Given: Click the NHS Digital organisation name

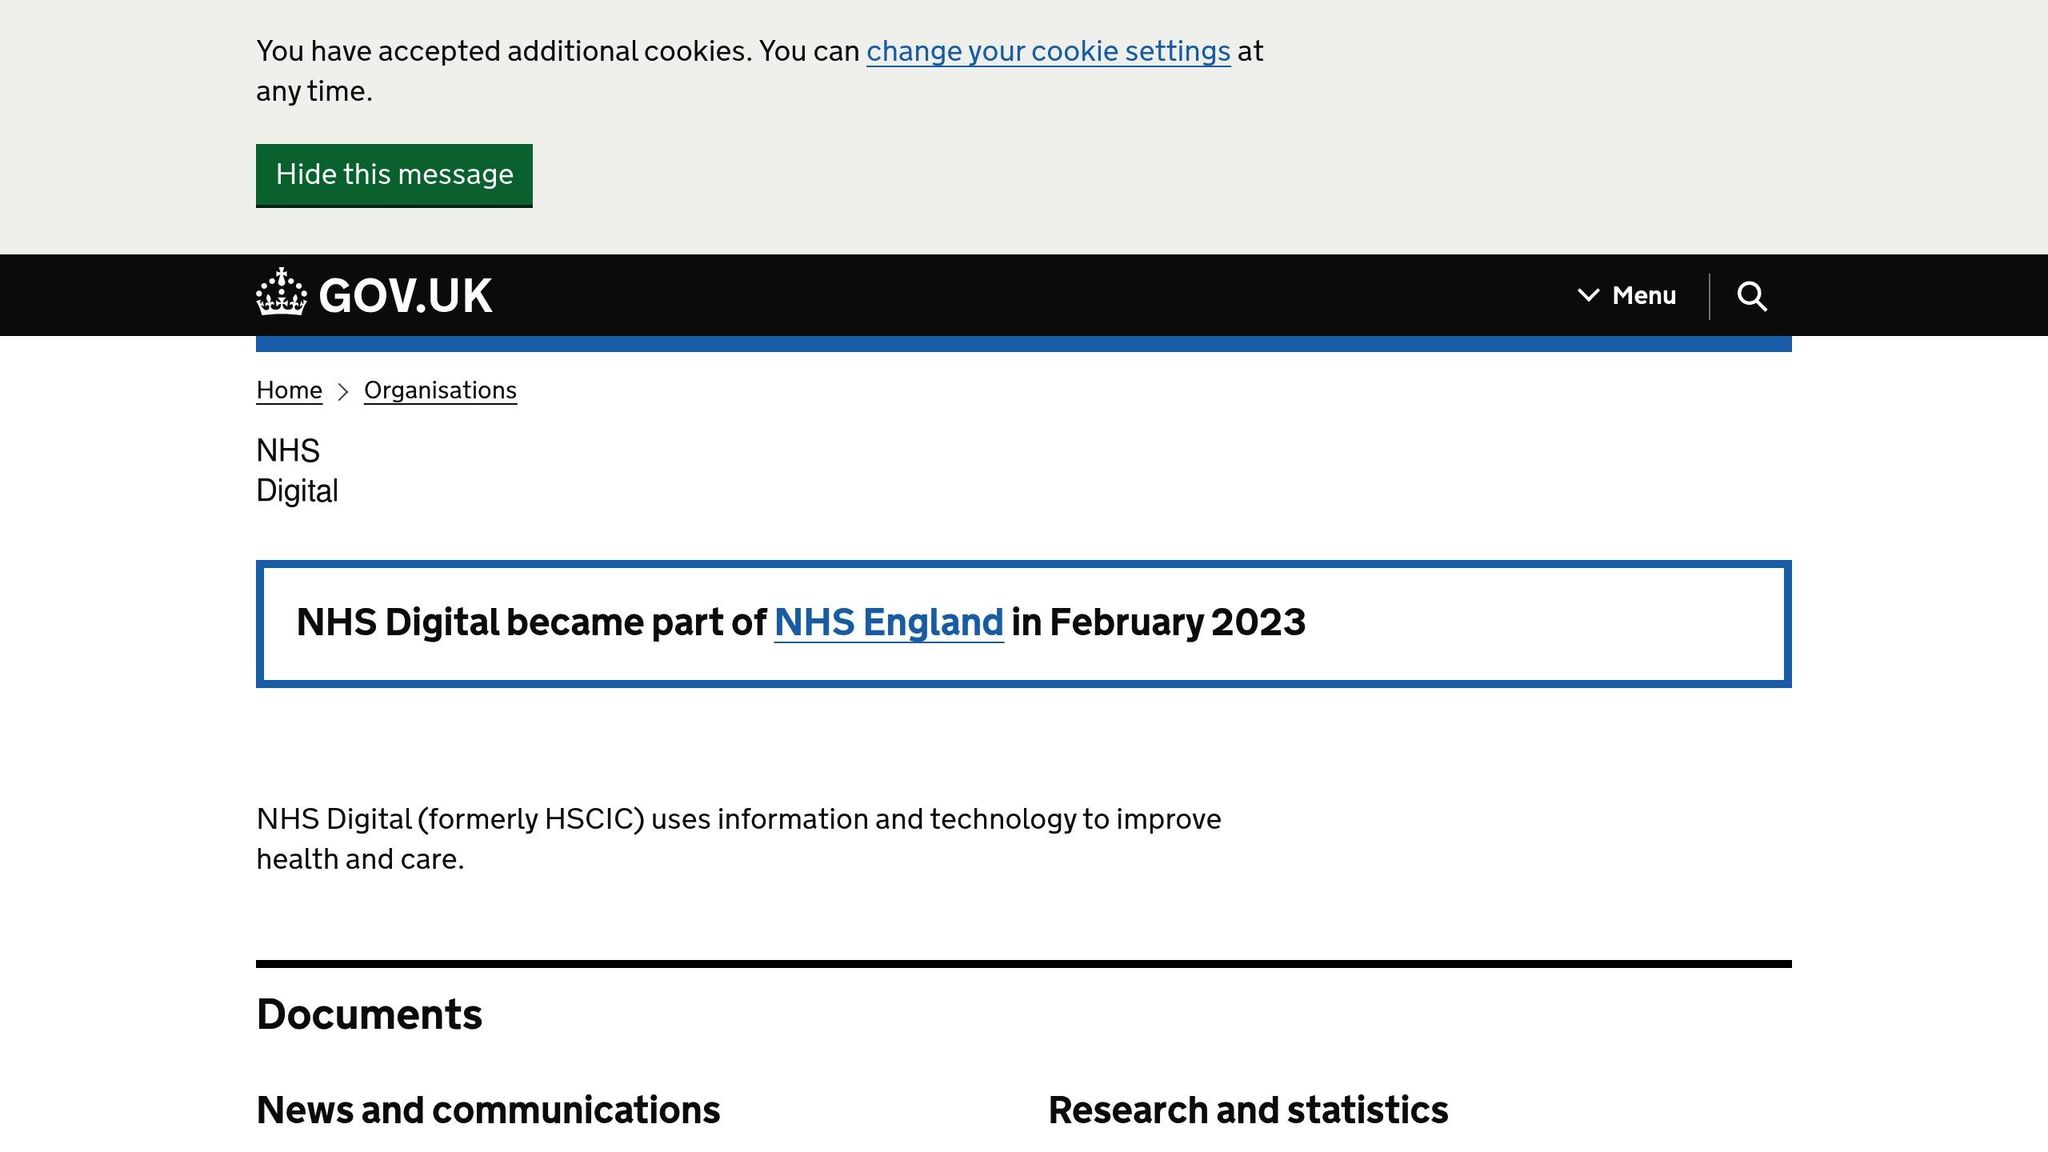Looking at the screenshot, I should pyautogui.click(x=297, y=471).
